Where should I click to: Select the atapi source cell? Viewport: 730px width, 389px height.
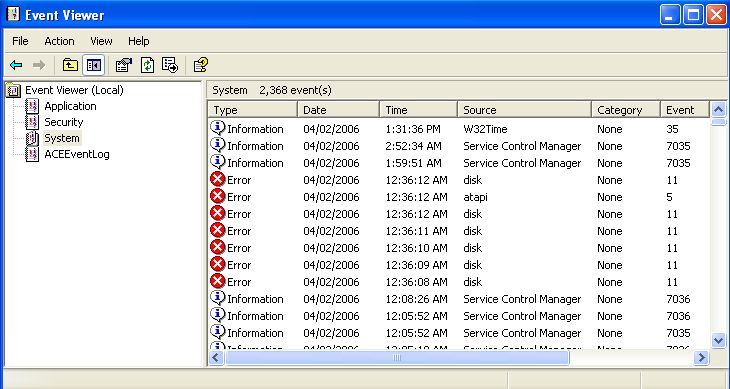475,197
